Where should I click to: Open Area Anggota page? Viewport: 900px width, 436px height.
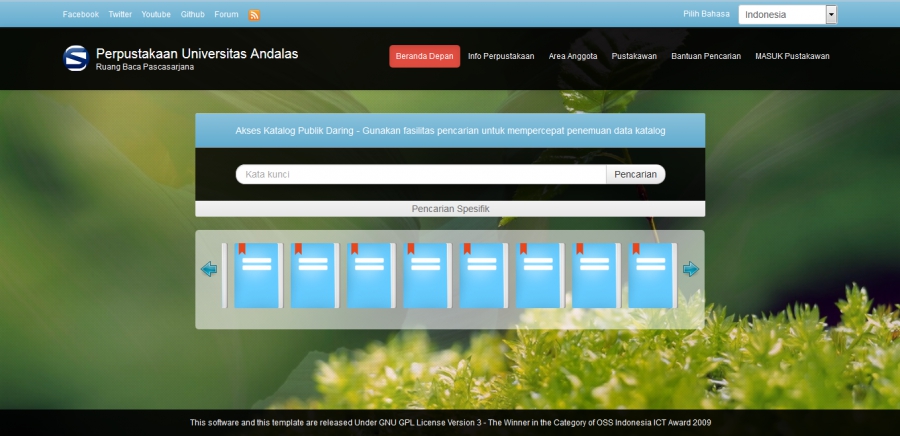point(573,56)
